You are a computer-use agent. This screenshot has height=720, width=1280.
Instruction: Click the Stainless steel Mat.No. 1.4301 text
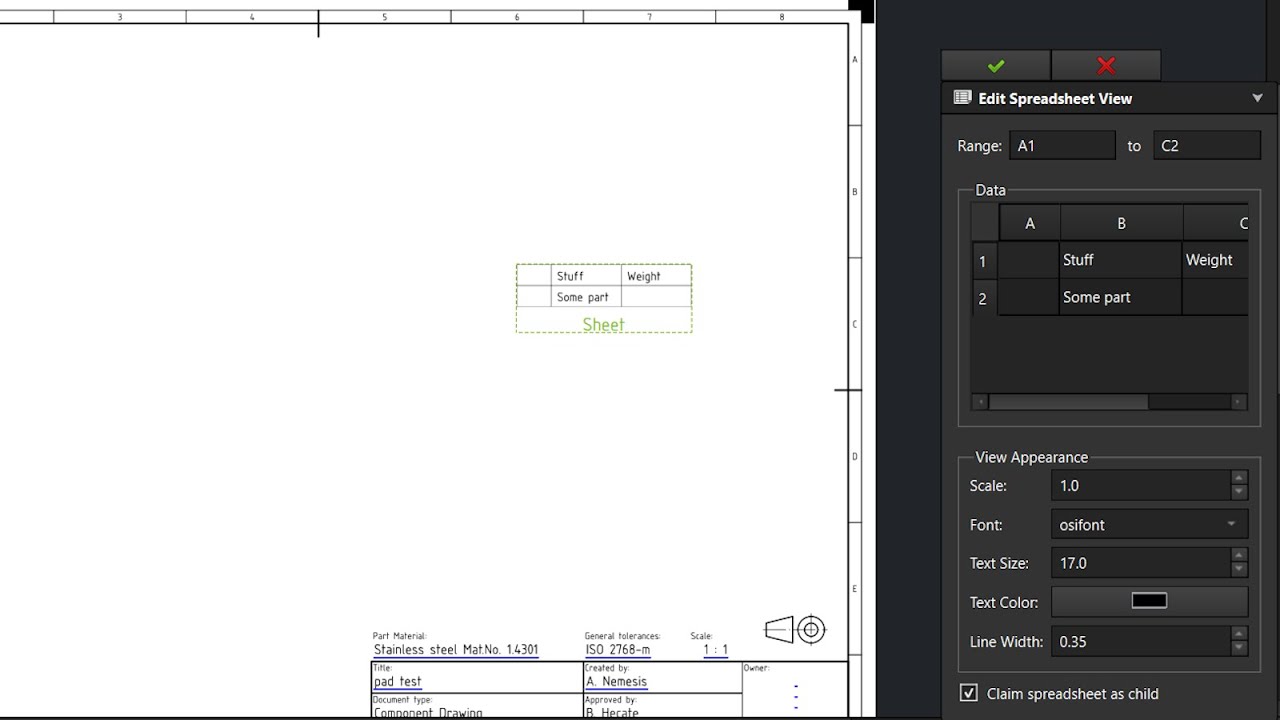click(x=456, y=649)
